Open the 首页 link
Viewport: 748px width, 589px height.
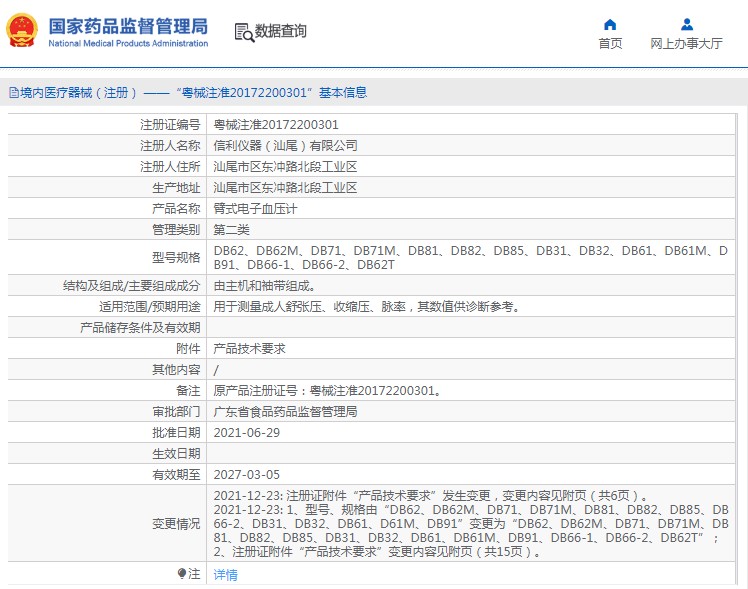(x=610, y=43)
